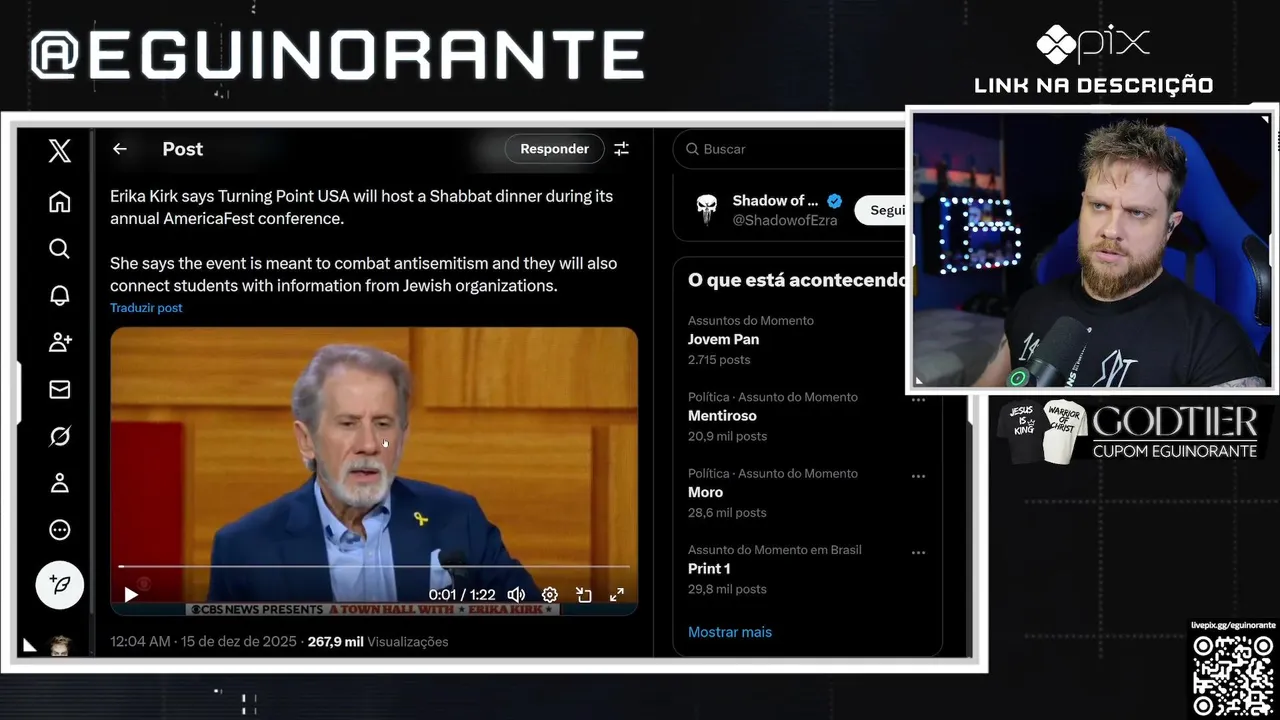
Task: Click the Erika Kirk video thumbnail
Action: tap(374, 471)
